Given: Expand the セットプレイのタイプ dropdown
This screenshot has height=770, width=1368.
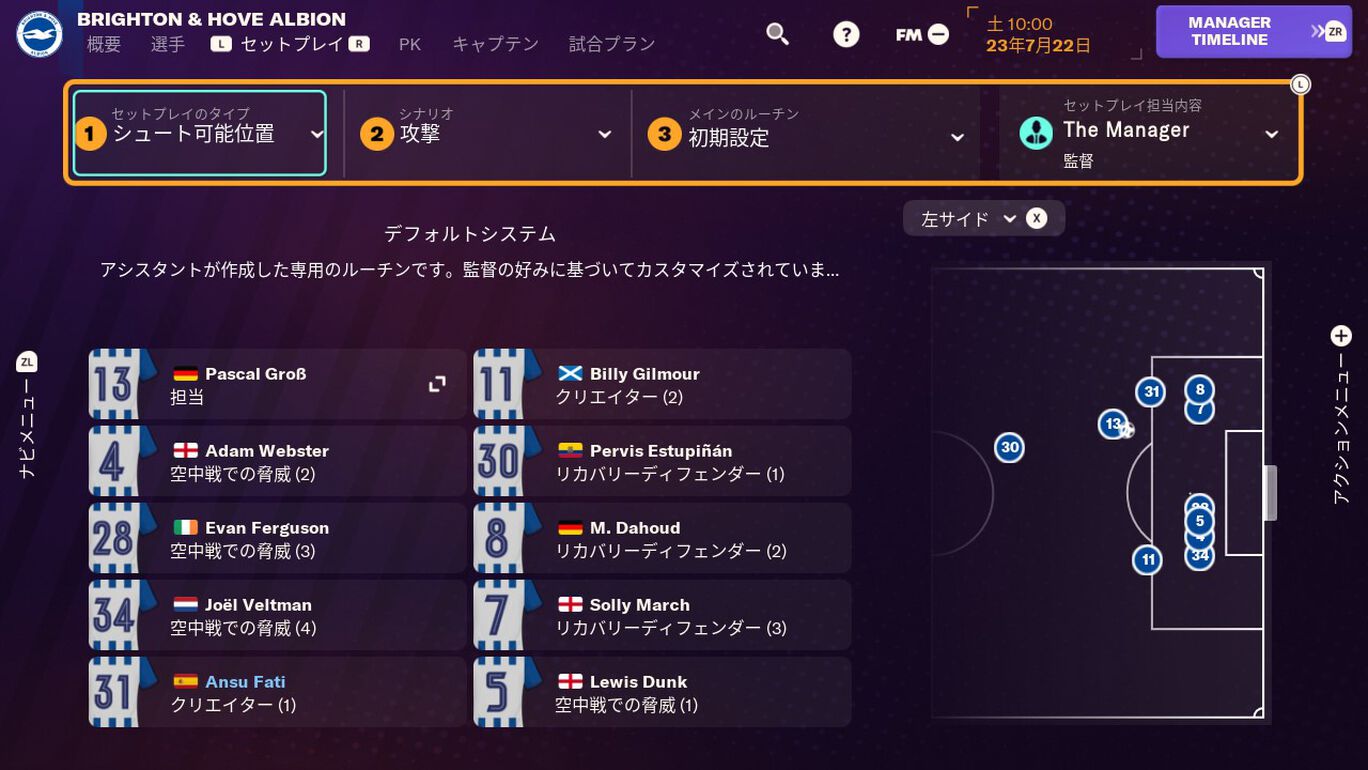Looking at the screenshot, I should click(200, 133).
